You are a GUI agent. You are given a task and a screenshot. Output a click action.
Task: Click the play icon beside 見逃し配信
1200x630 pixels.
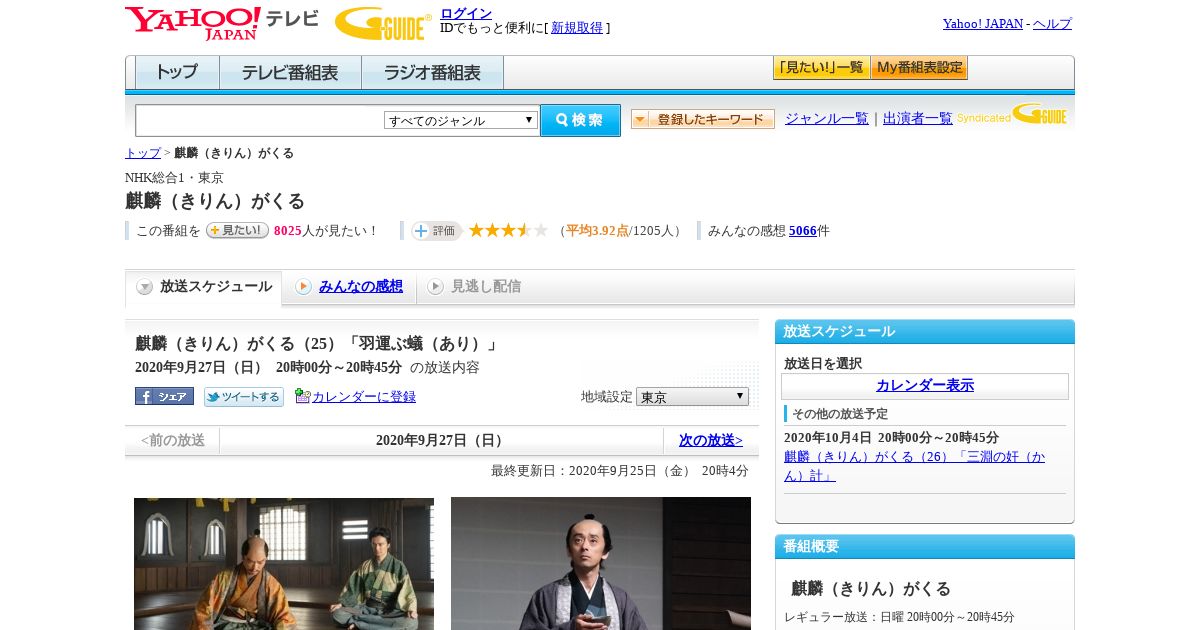click(x=435, y=287)
